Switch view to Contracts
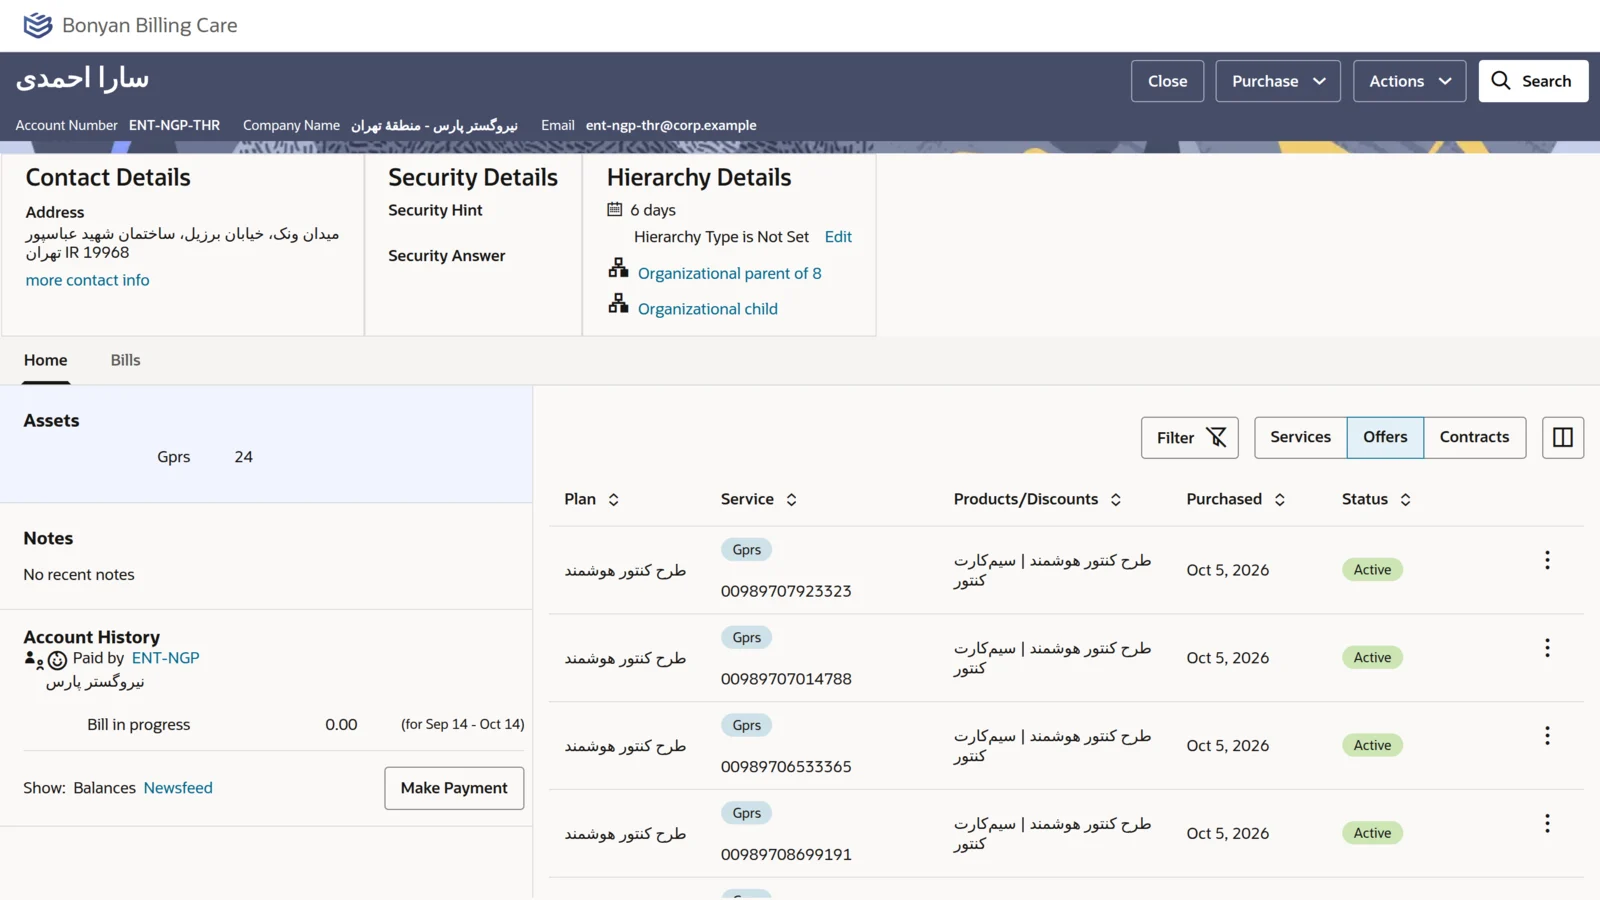Screen dimensions: 1600x900 click(x=1474, y=438)
